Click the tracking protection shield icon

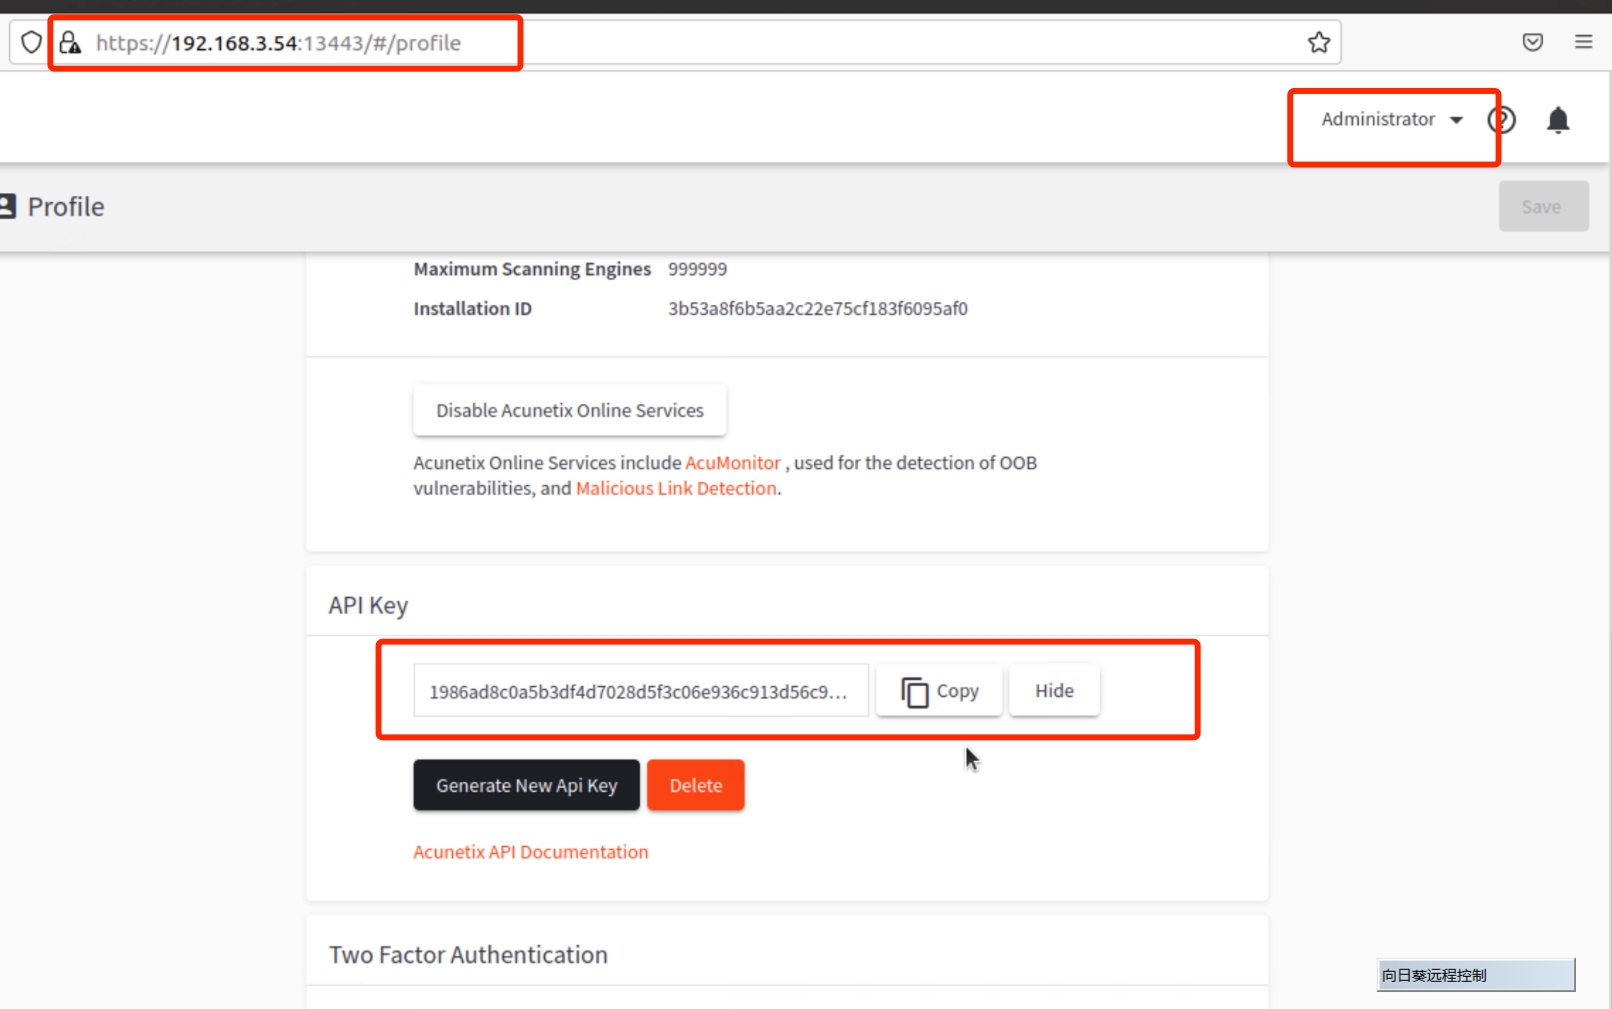pos(31,42)
